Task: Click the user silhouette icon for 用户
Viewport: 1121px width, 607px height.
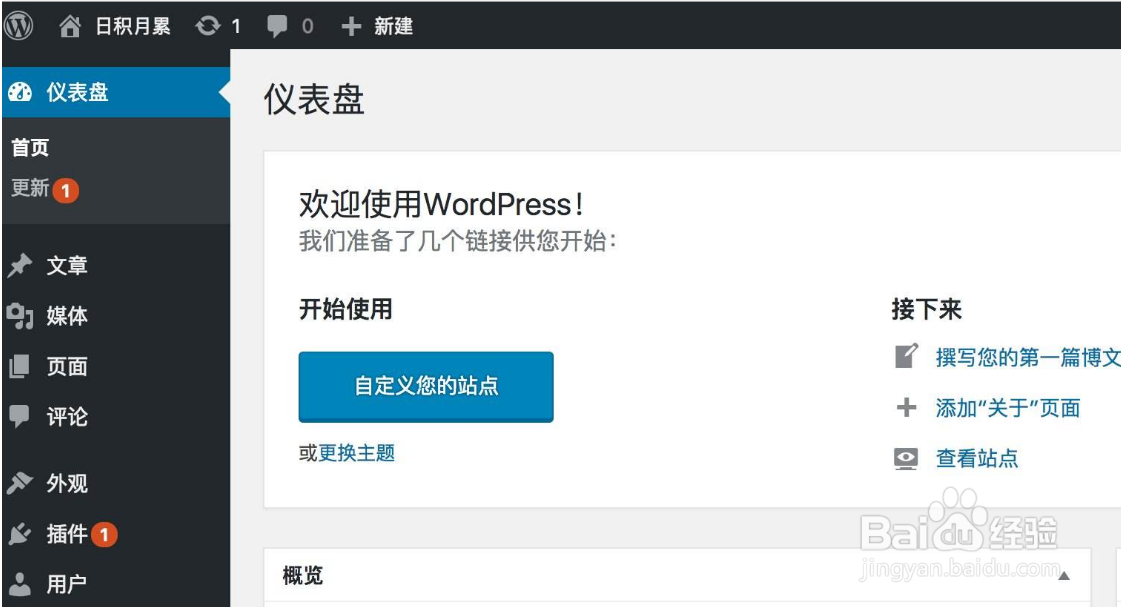Action: (20, 584)
